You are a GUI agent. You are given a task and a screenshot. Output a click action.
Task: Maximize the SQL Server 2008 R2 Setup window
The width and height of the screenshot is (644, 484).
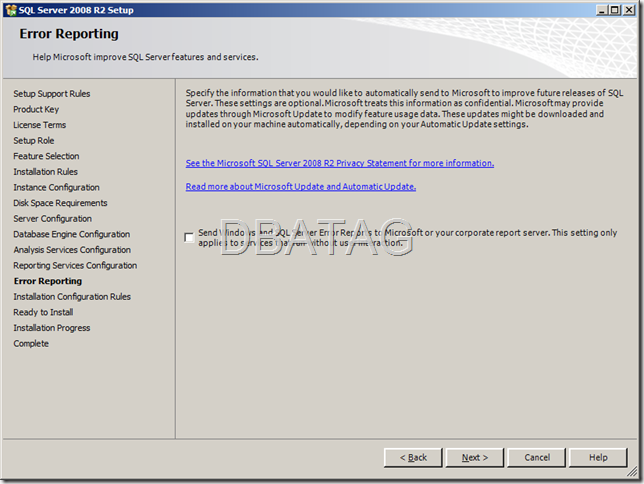coord(615,10)
